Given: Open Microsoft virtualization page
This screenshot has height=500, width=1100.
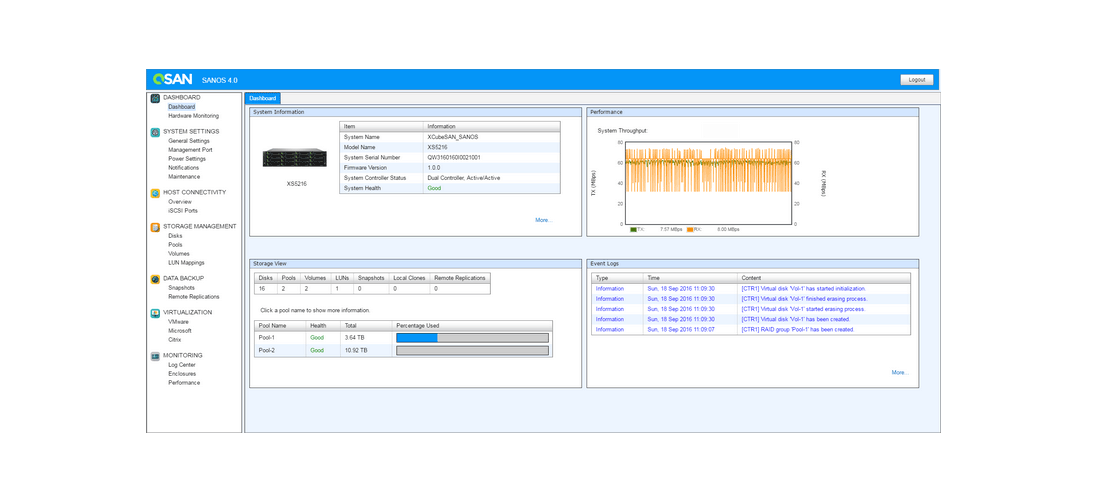Looking at the screenshot, I should (180, 331).
